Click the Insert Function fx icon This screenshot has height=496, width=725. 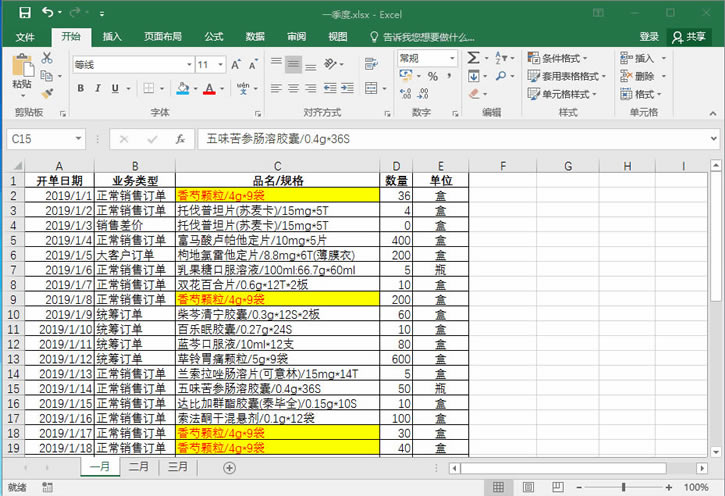[180, 139]
